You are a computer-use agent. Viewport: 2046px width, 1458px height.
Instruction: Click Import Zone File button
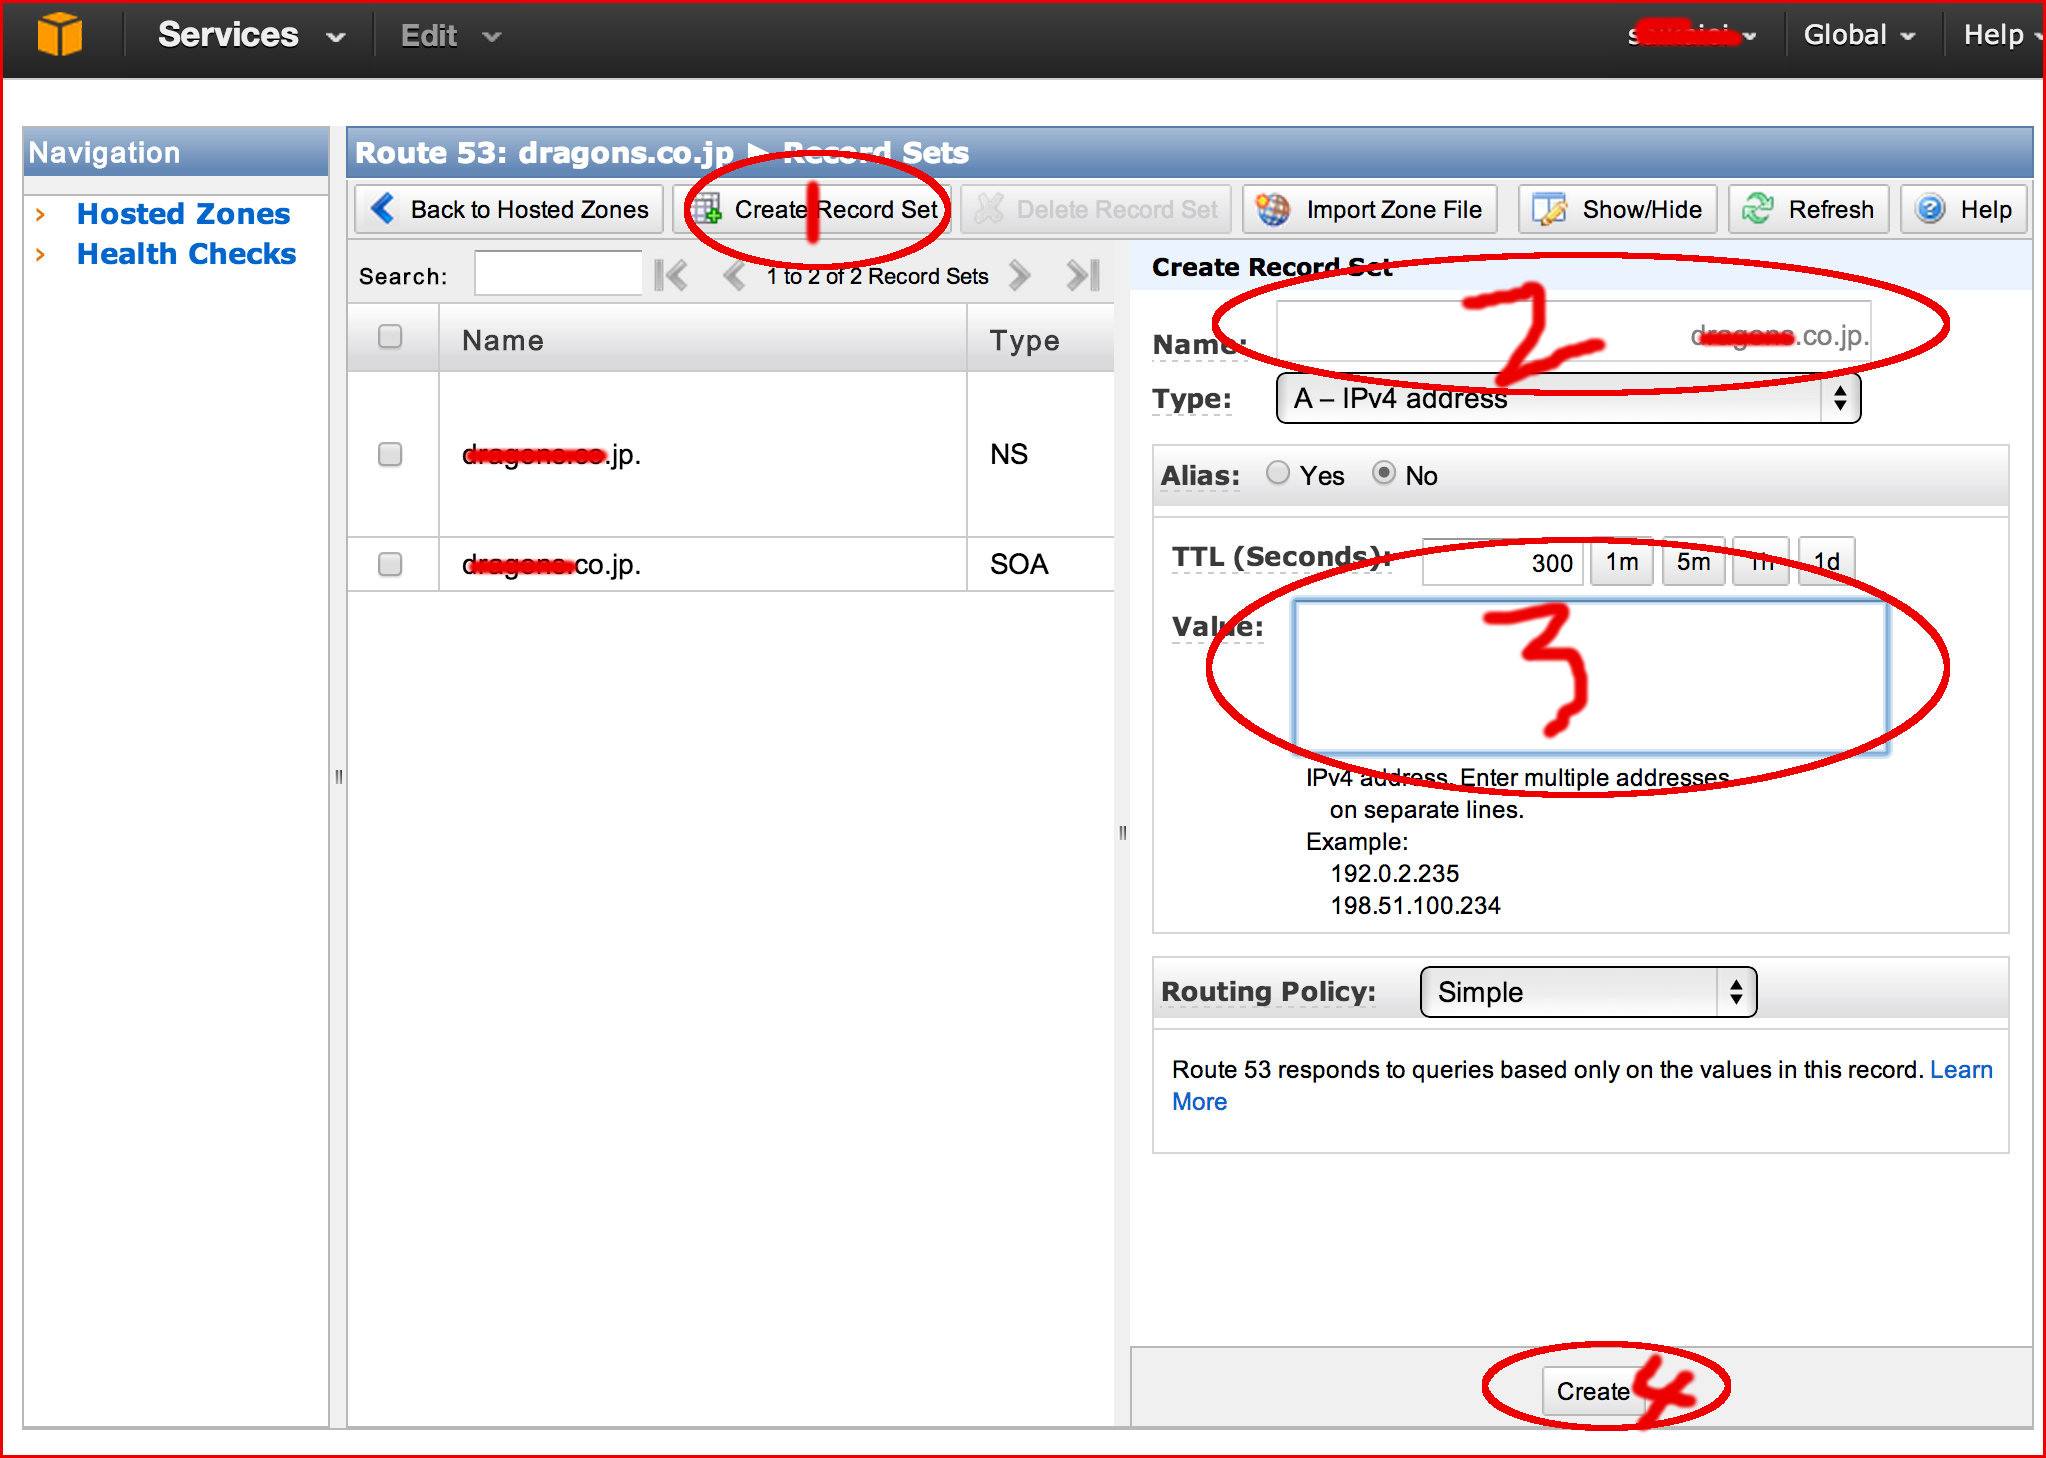[x=1370, y=209]
